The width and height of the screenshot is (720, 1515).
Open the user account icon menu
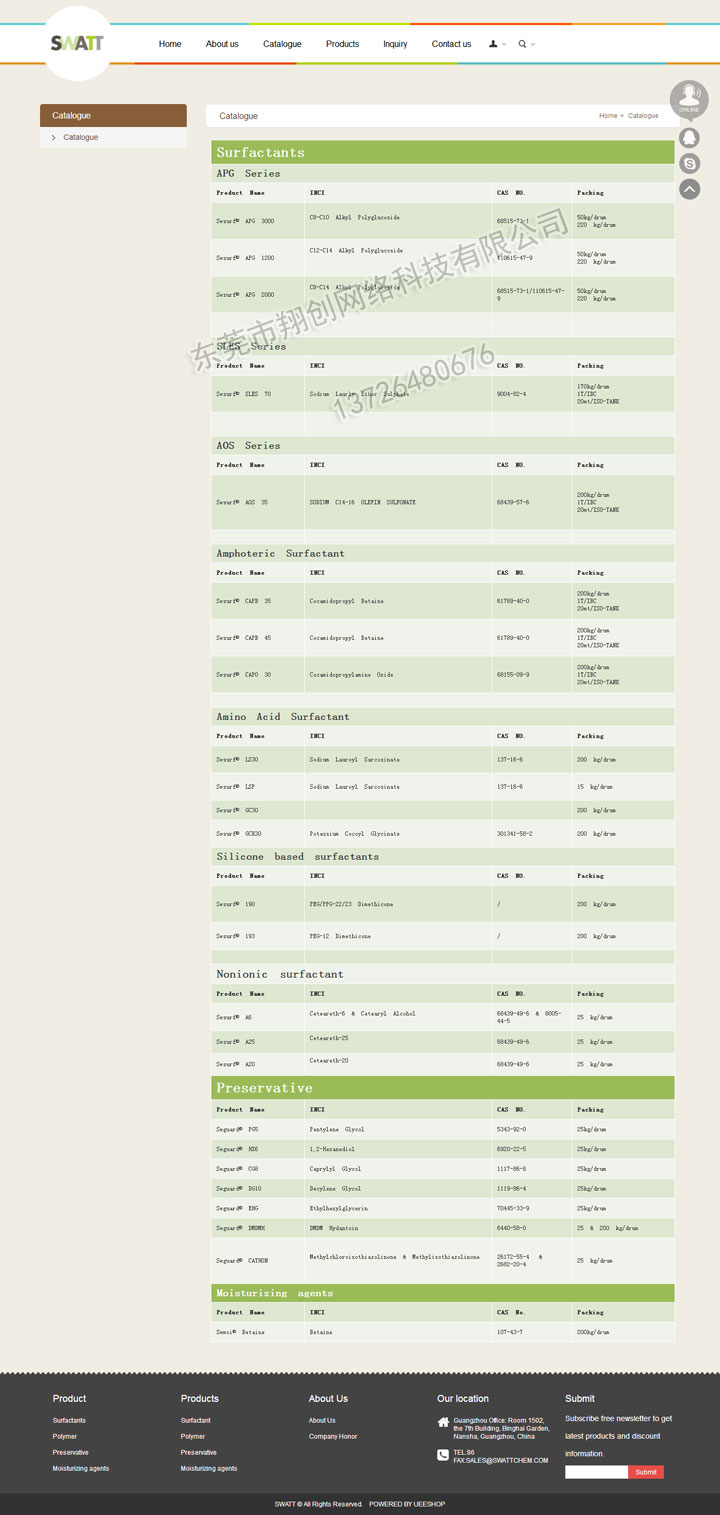click(x=493, y=44)
